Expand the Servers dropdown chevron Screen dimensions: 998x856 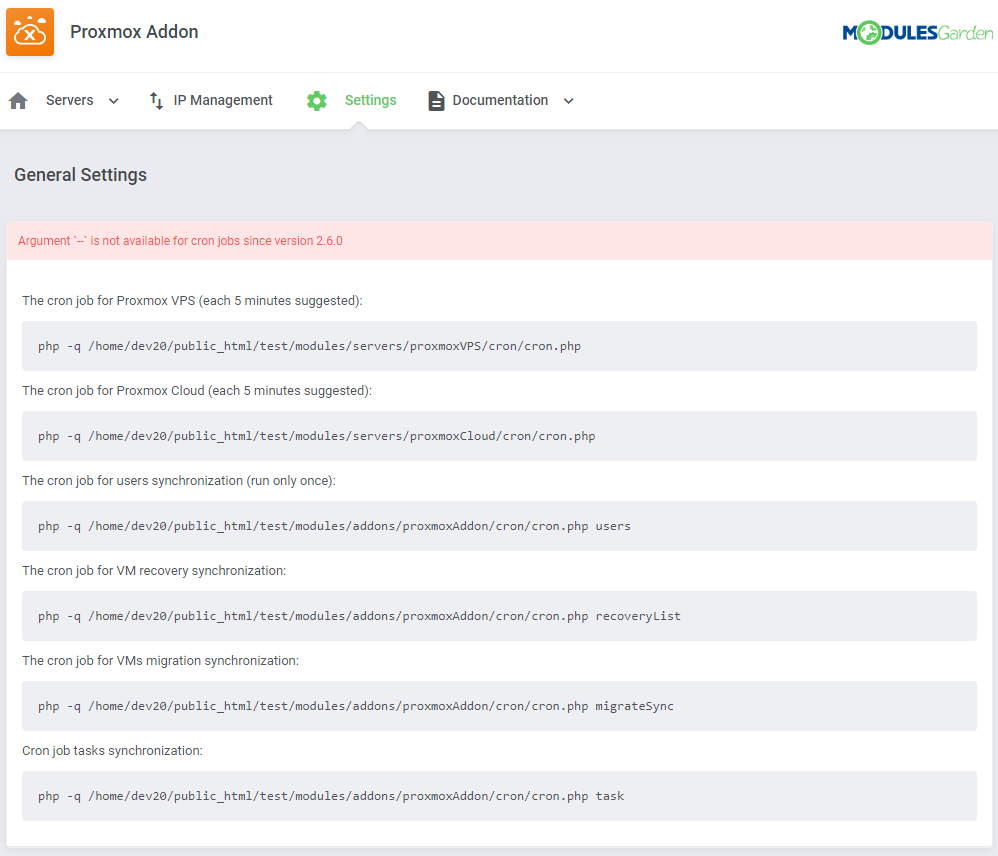coord(113,101)
